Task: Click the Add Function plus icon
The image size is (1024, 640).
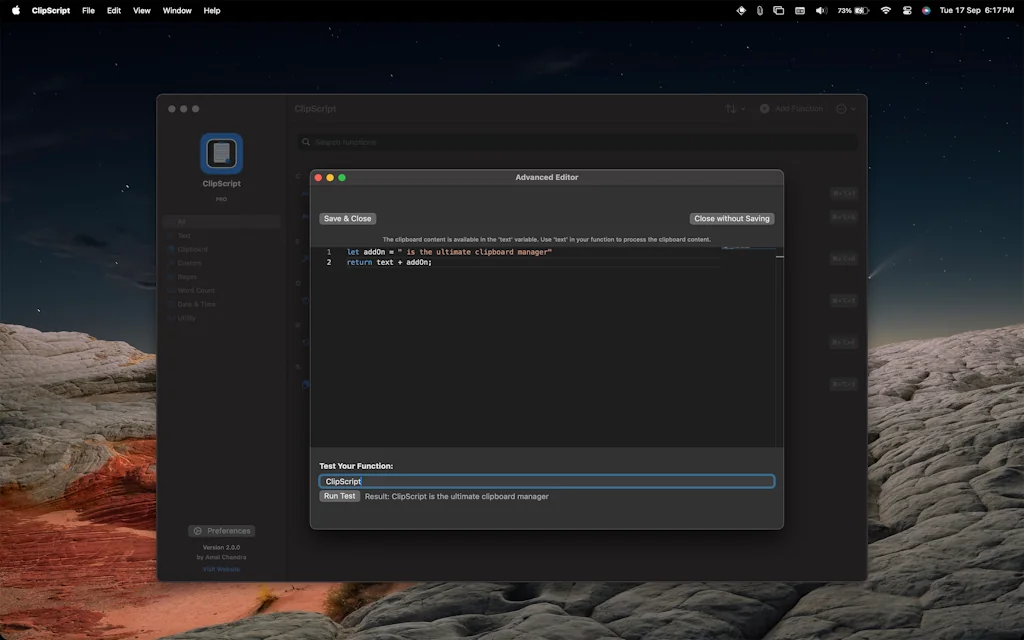Action: pyautogui.click(x=765, y=108)
